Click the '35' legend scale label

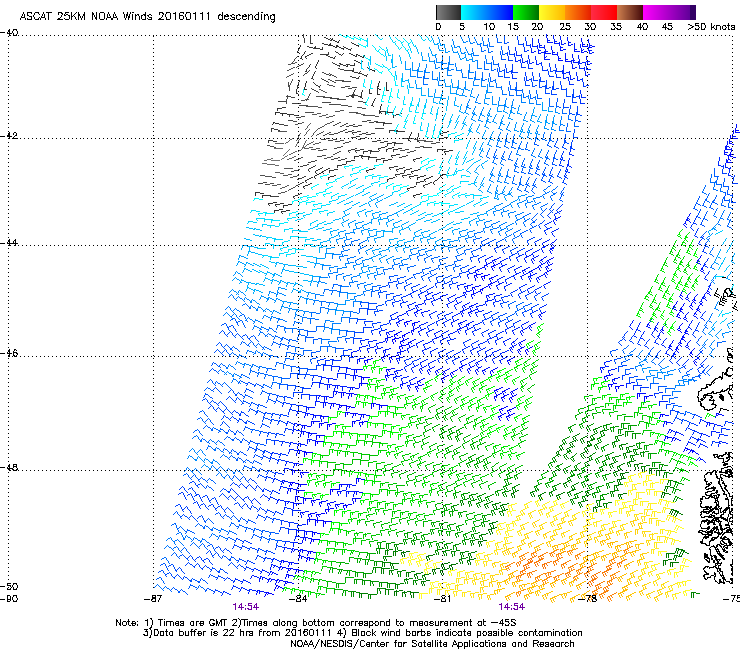point(616,27)
